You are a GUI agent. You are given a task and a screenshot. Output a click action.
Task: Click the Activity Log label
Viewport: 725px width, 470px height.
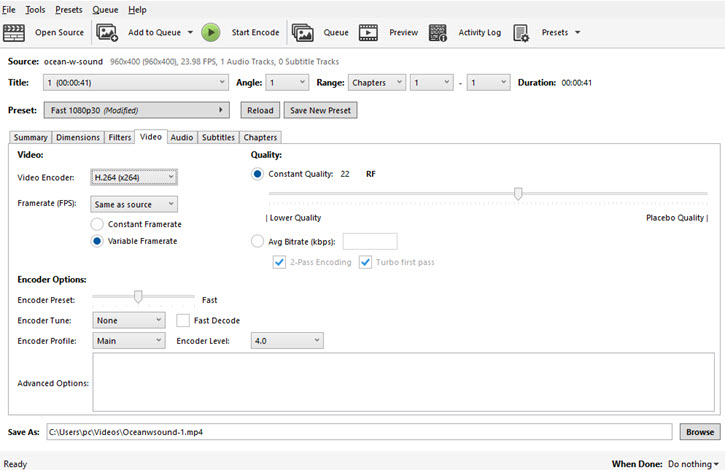479,32
